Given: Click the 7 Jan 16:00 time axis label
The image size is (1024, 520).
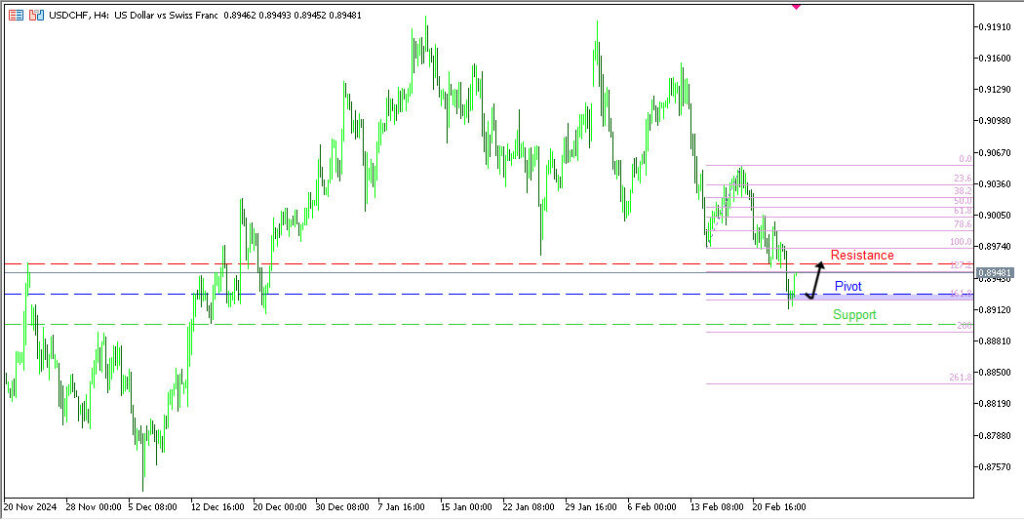Looking at the screenshot, I should click(x=403, y=507).
